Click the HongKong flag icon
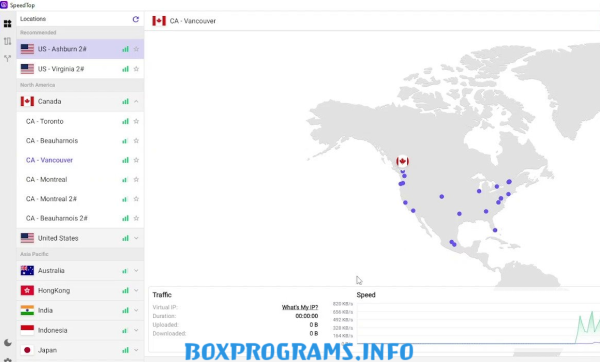 pos(27,290)
